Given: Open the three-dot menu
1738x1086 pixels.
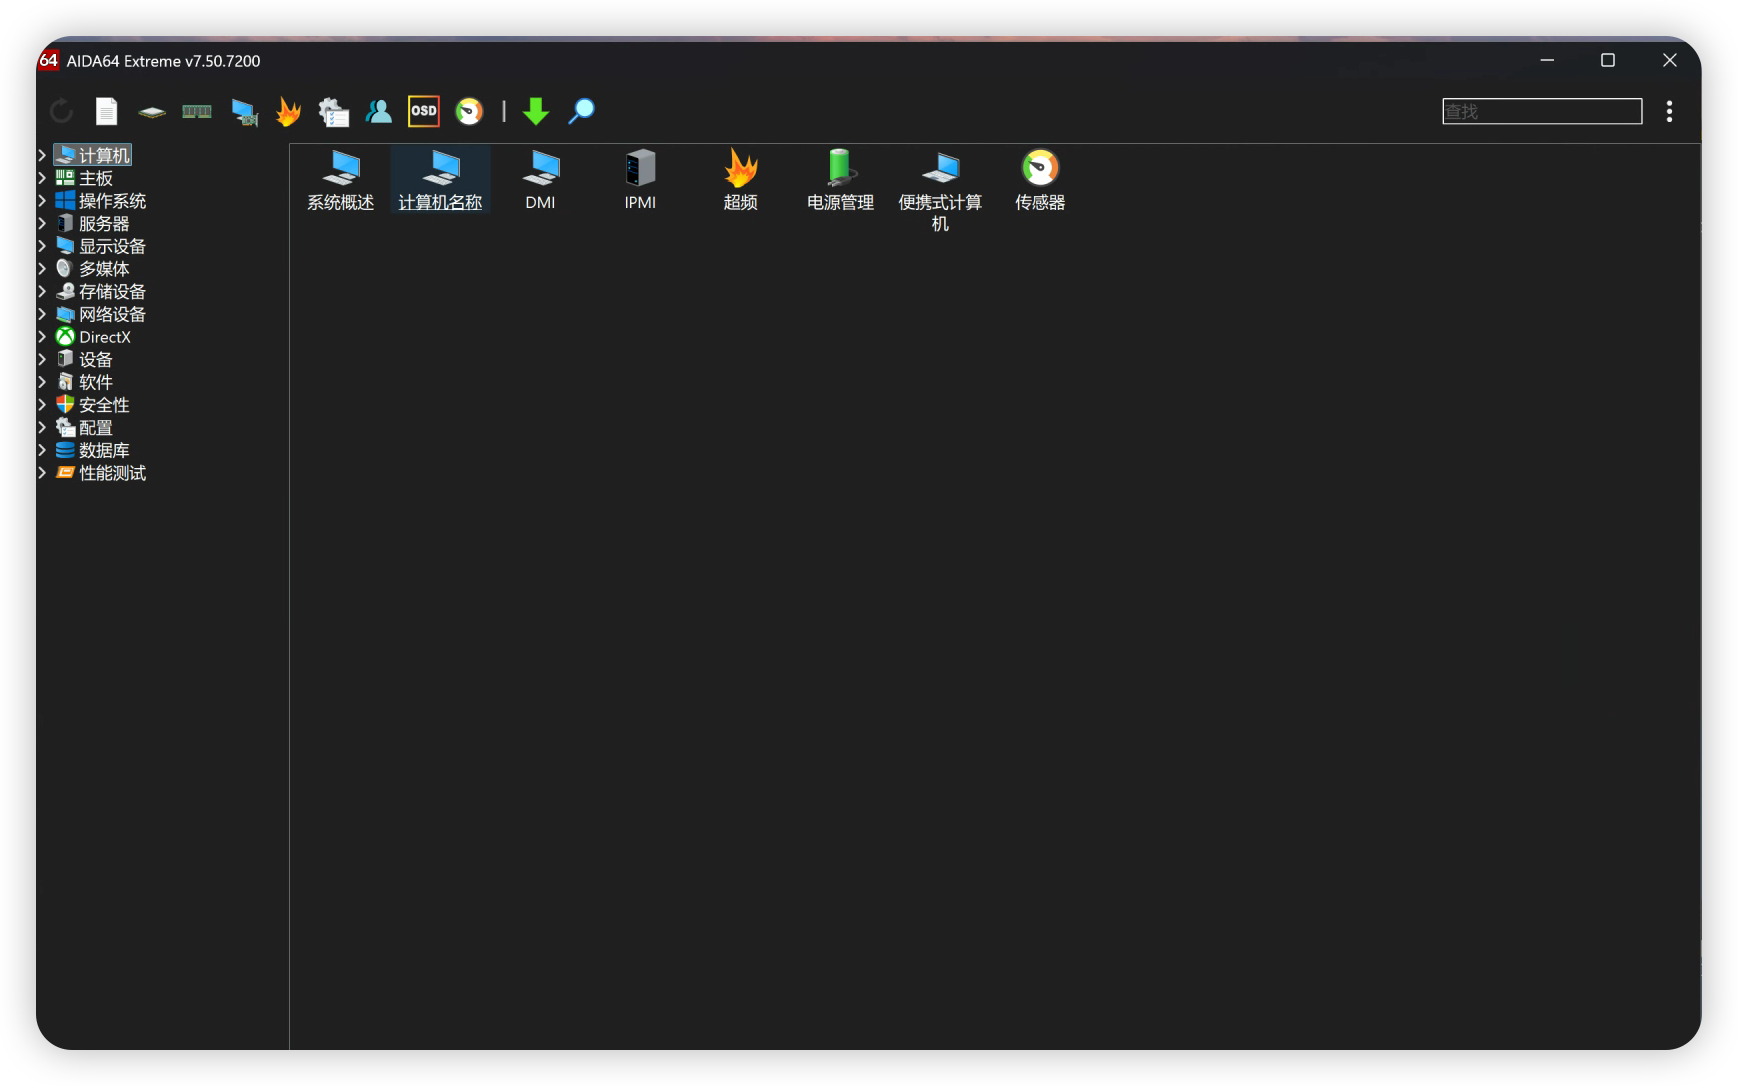Looking at the screenshot, I should coord(1669,111).
